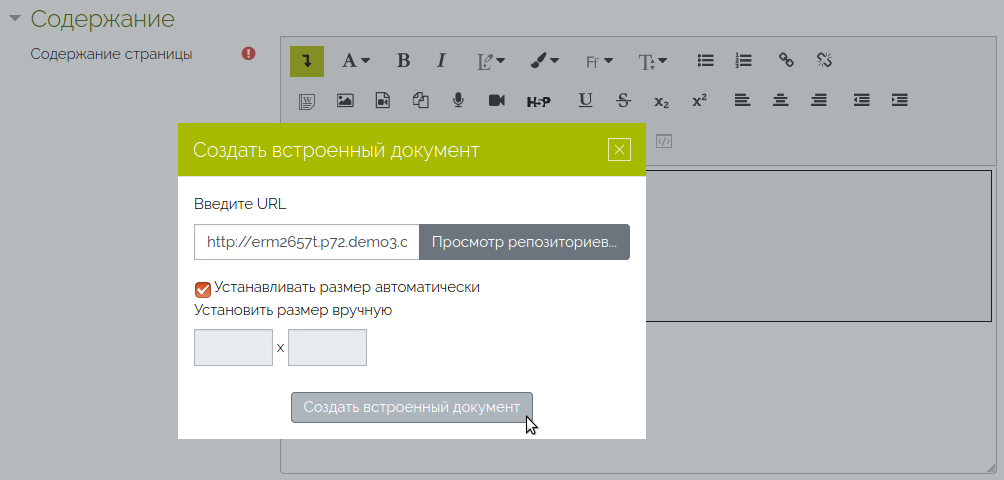The height and width of the screenshot is (480, 1004).
Task: Collapse the 'Содержание' section
Action: click(15, 19)
